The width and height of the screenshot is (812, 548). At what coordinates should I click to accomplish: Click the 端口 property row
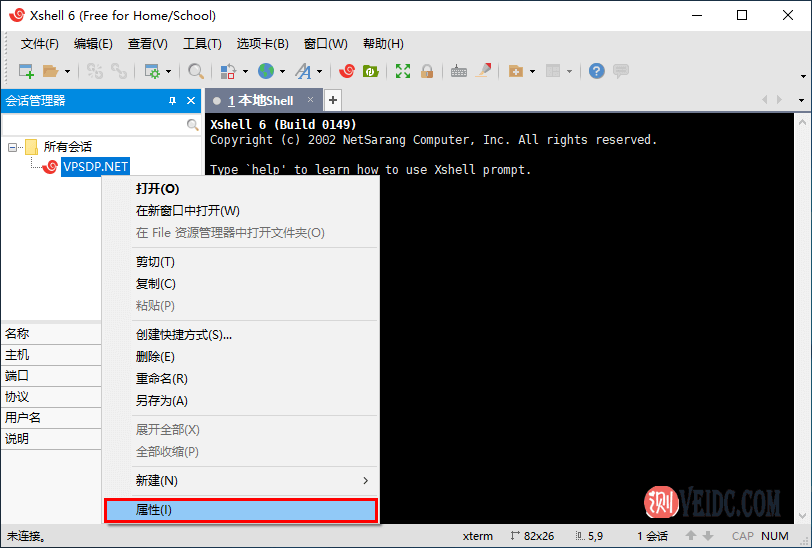51,376
